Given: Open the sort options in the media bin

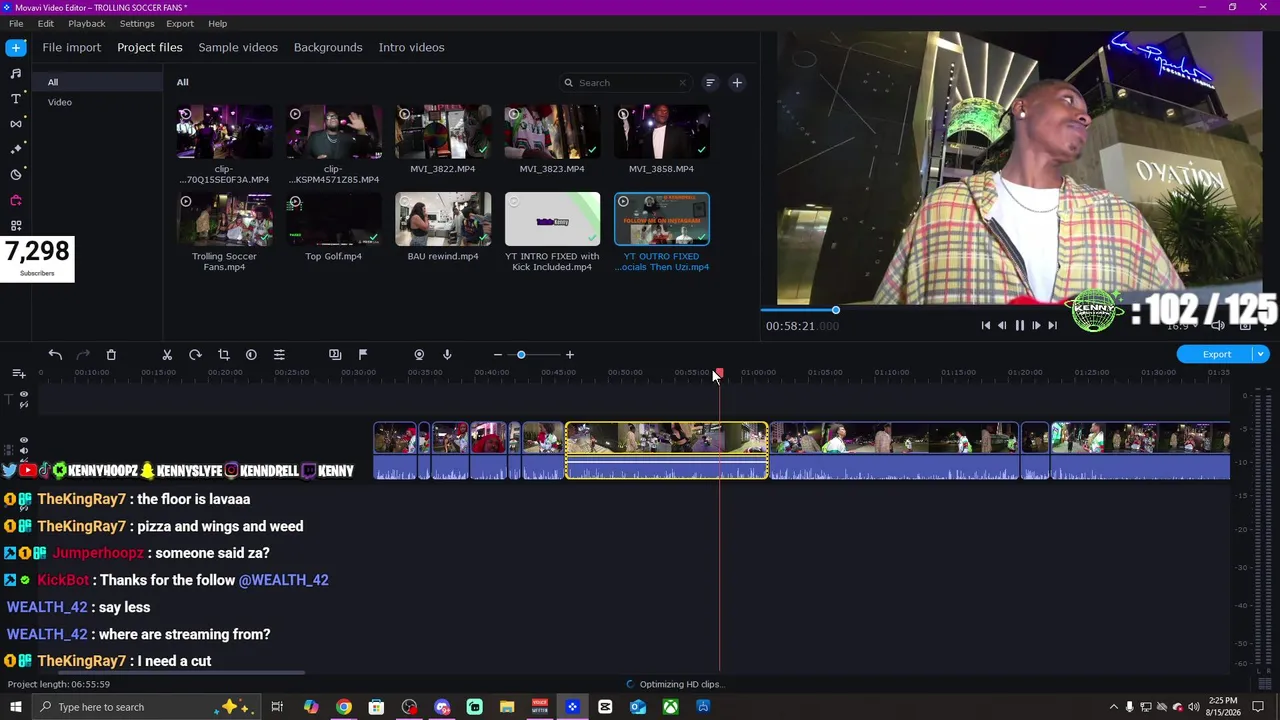Looking at the screenshot, I should 710,83.
